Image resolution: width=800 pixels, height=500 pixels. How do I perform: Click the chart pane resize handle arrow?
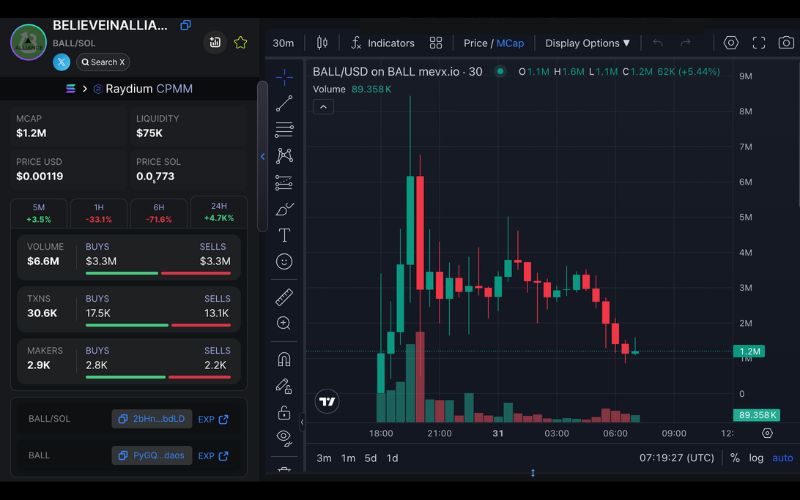(x=533, y=473)
